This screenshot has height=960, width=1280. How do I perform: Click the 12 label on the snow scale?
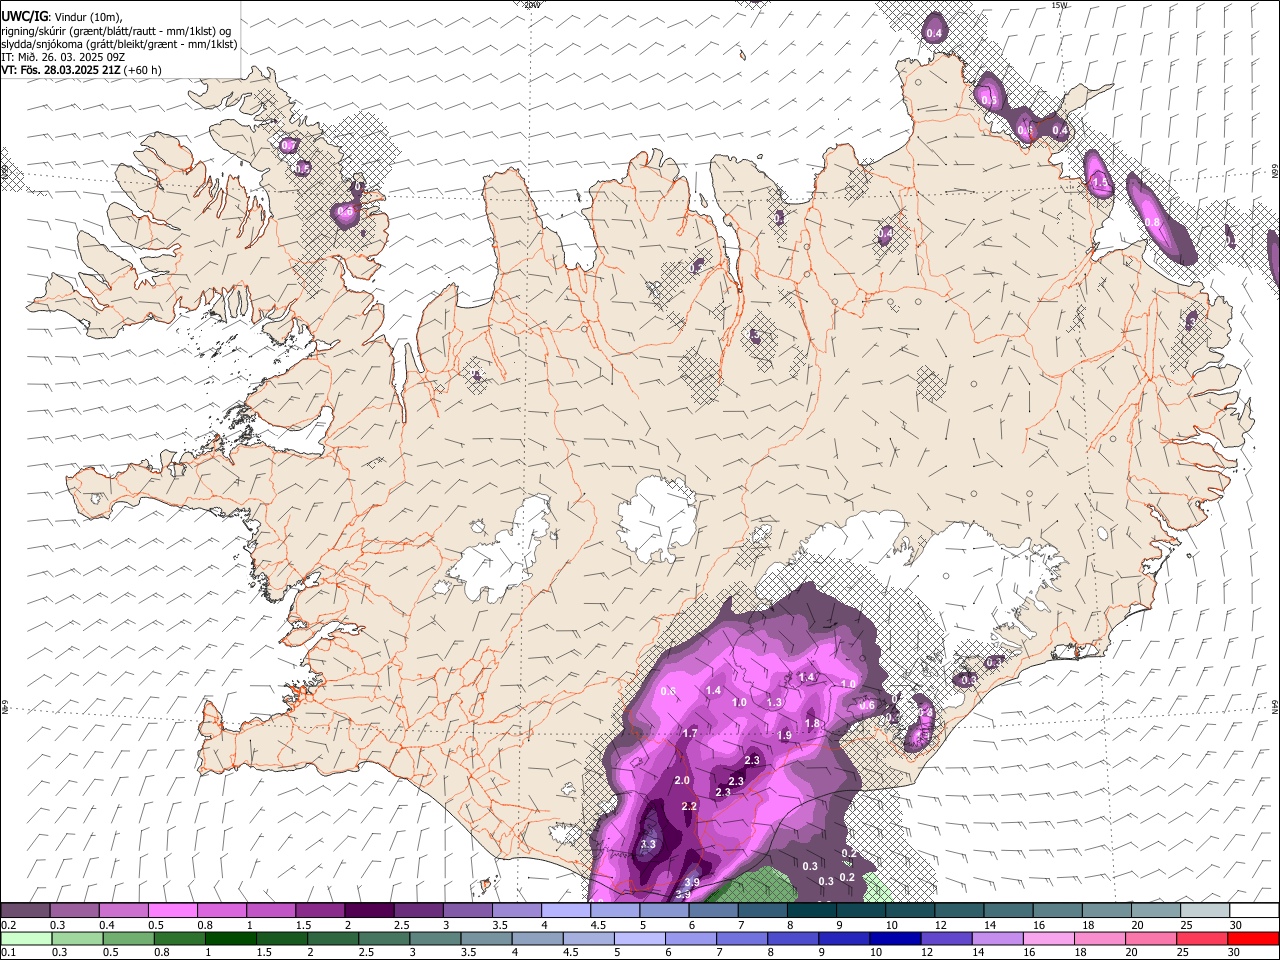941,925
